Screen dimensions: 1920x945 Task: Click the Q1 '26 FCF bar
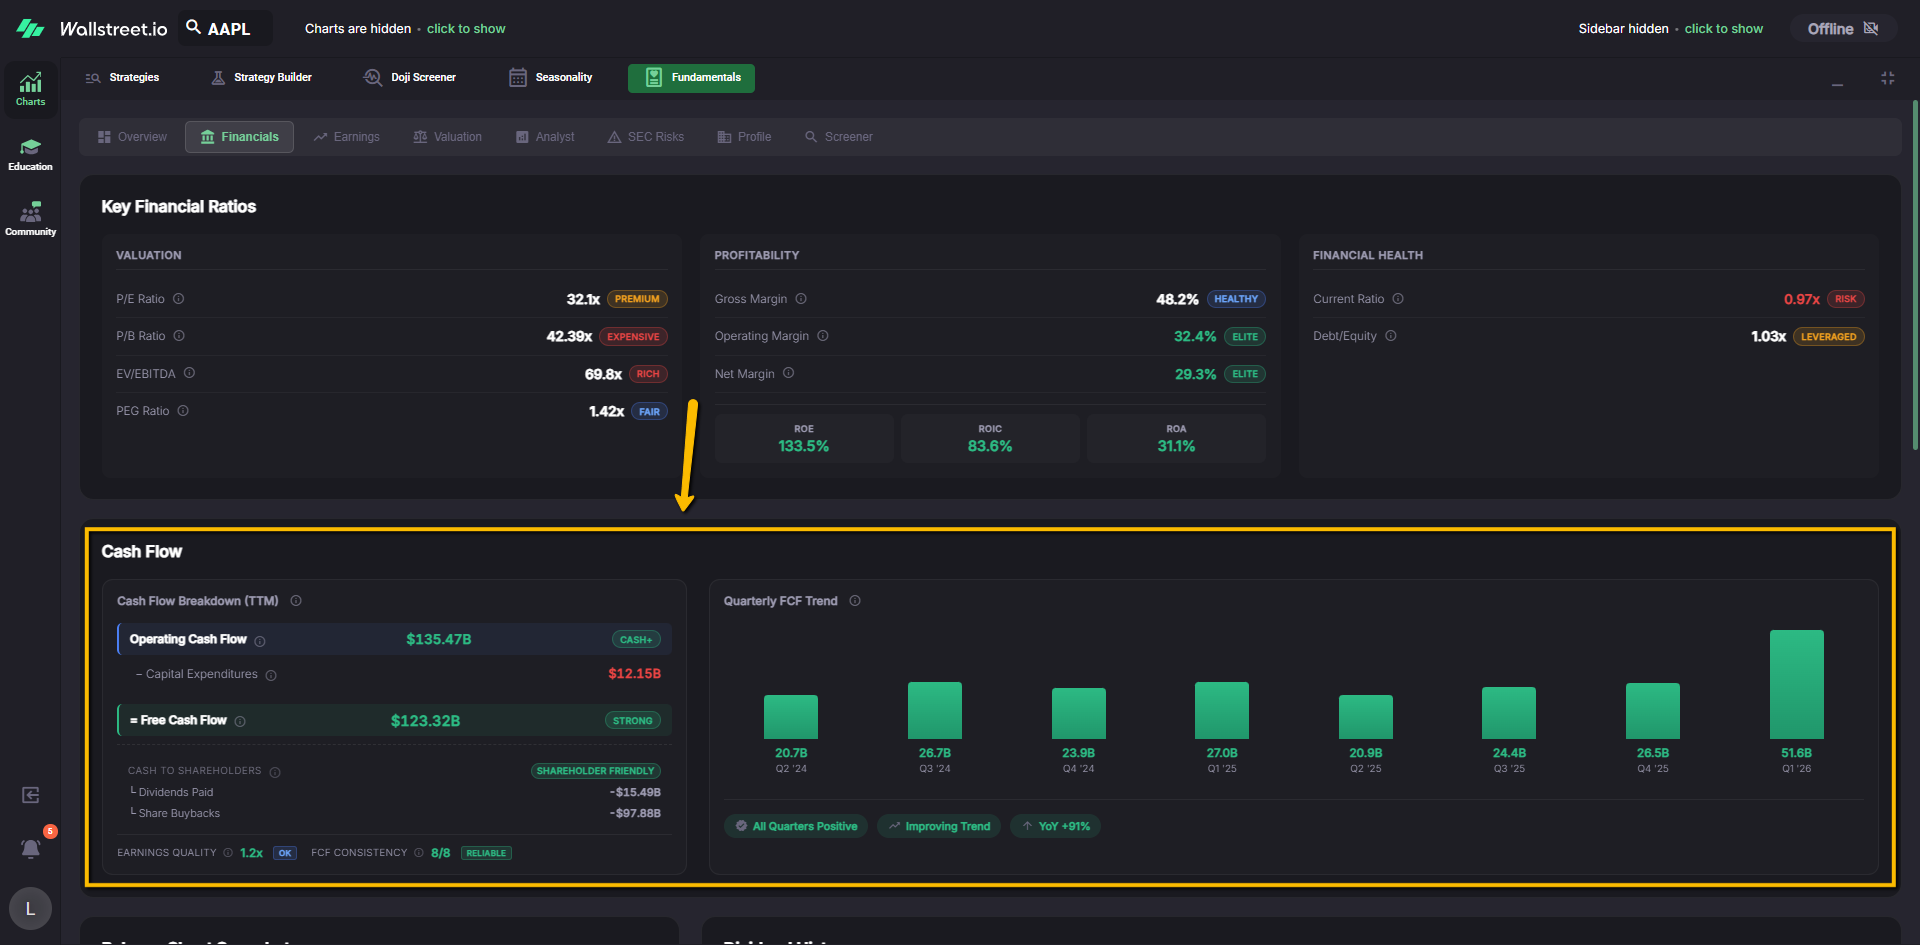(x=1796, y=685)
